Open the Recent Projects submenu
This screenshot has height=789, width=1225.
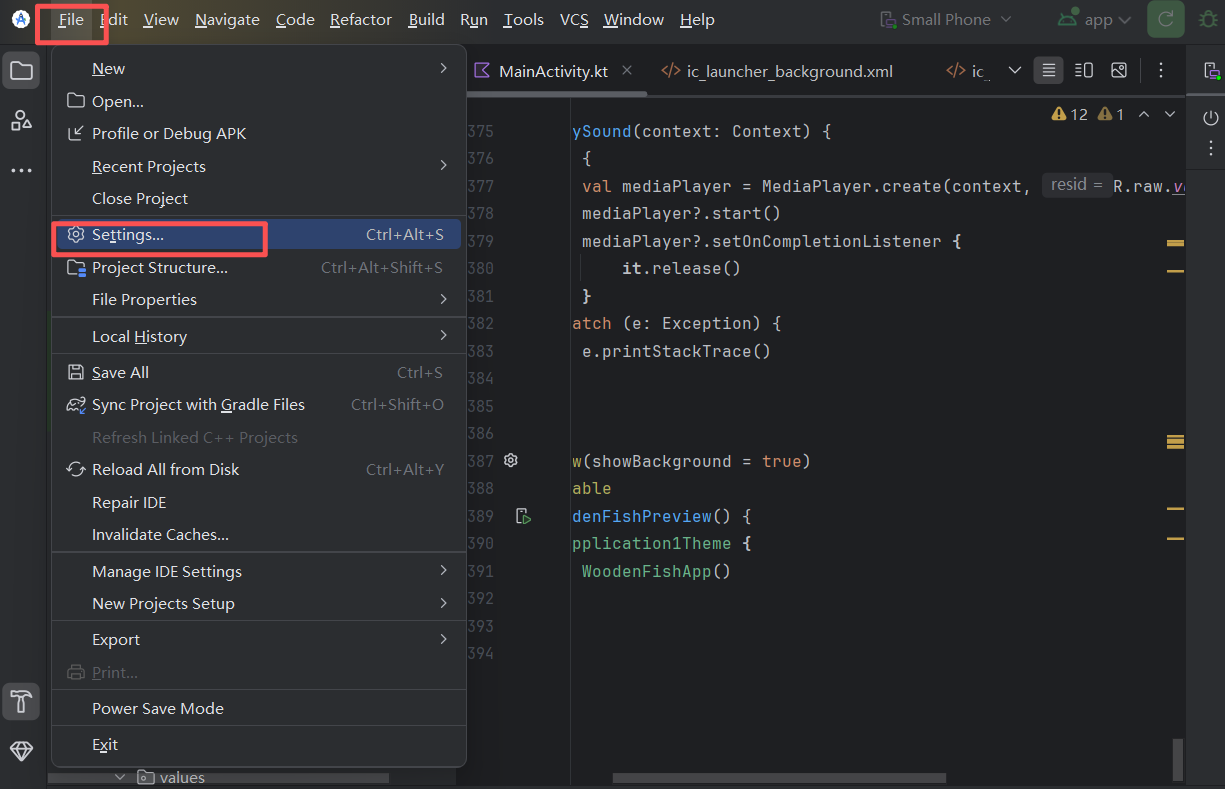[x=149, y=166]
